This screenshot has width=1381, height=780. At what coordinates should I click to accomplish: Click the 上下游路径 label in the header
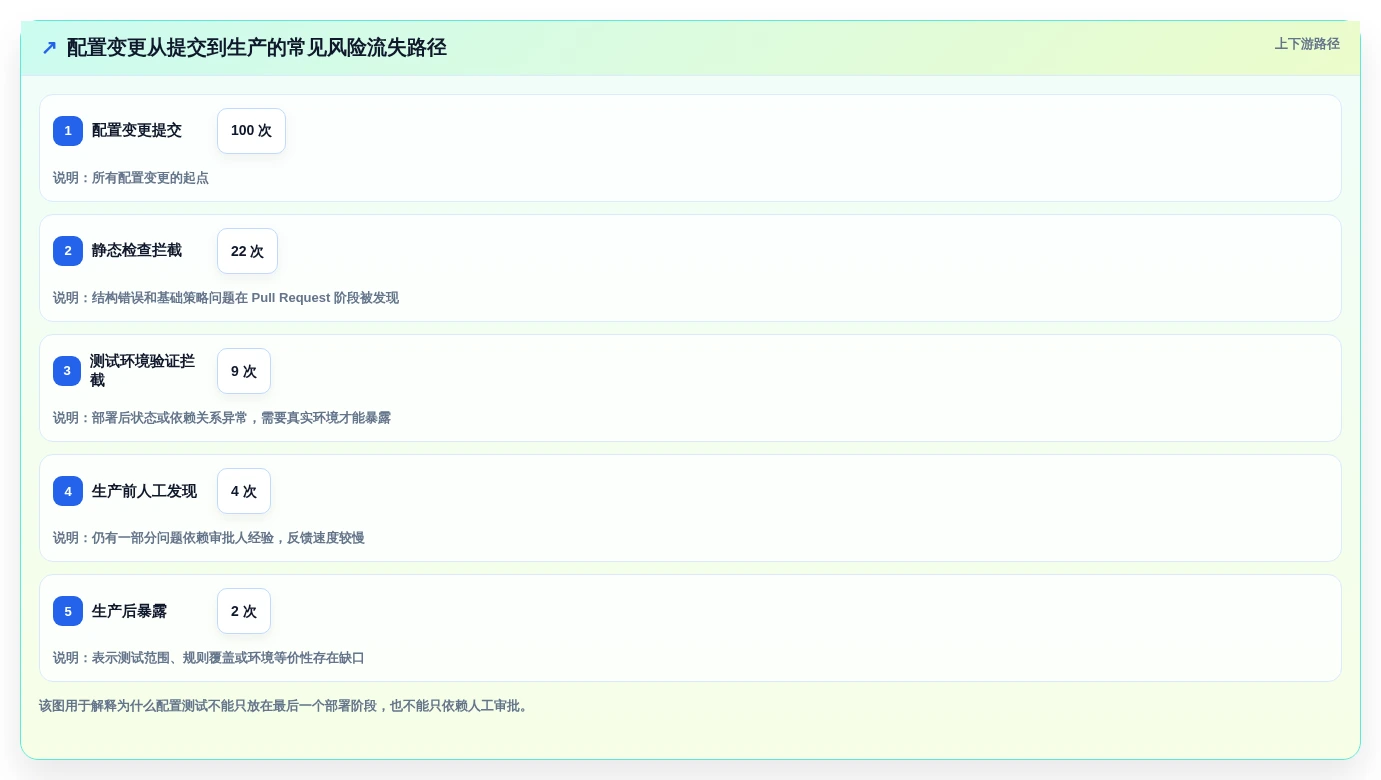[x=1307, y=44]
